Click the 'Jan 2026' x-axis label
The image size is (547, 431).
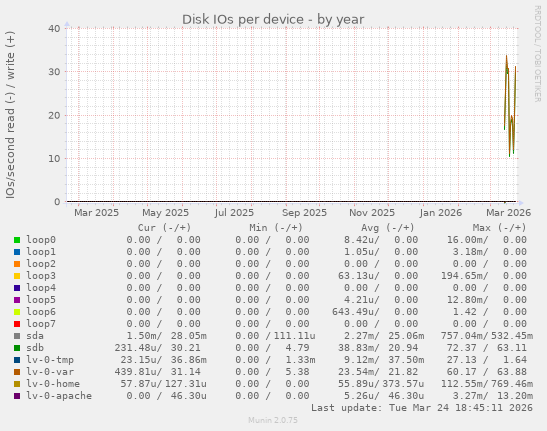click(441, 213)
